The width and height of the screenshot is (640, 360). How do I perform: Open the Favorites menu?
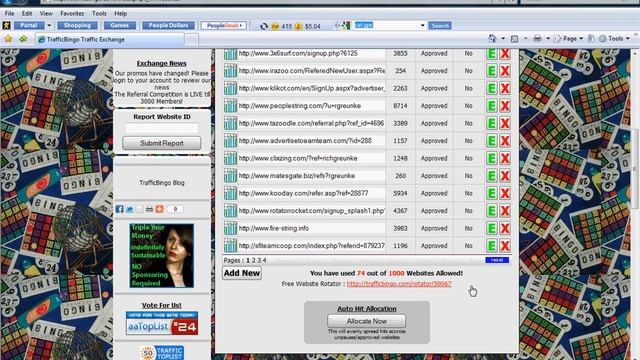click(x=72, y=13)
